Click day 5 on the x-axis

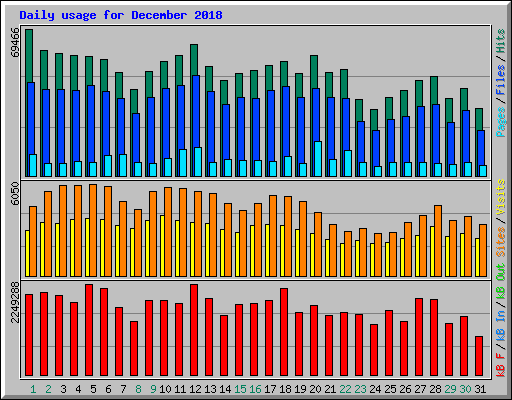tap(93, 389)
